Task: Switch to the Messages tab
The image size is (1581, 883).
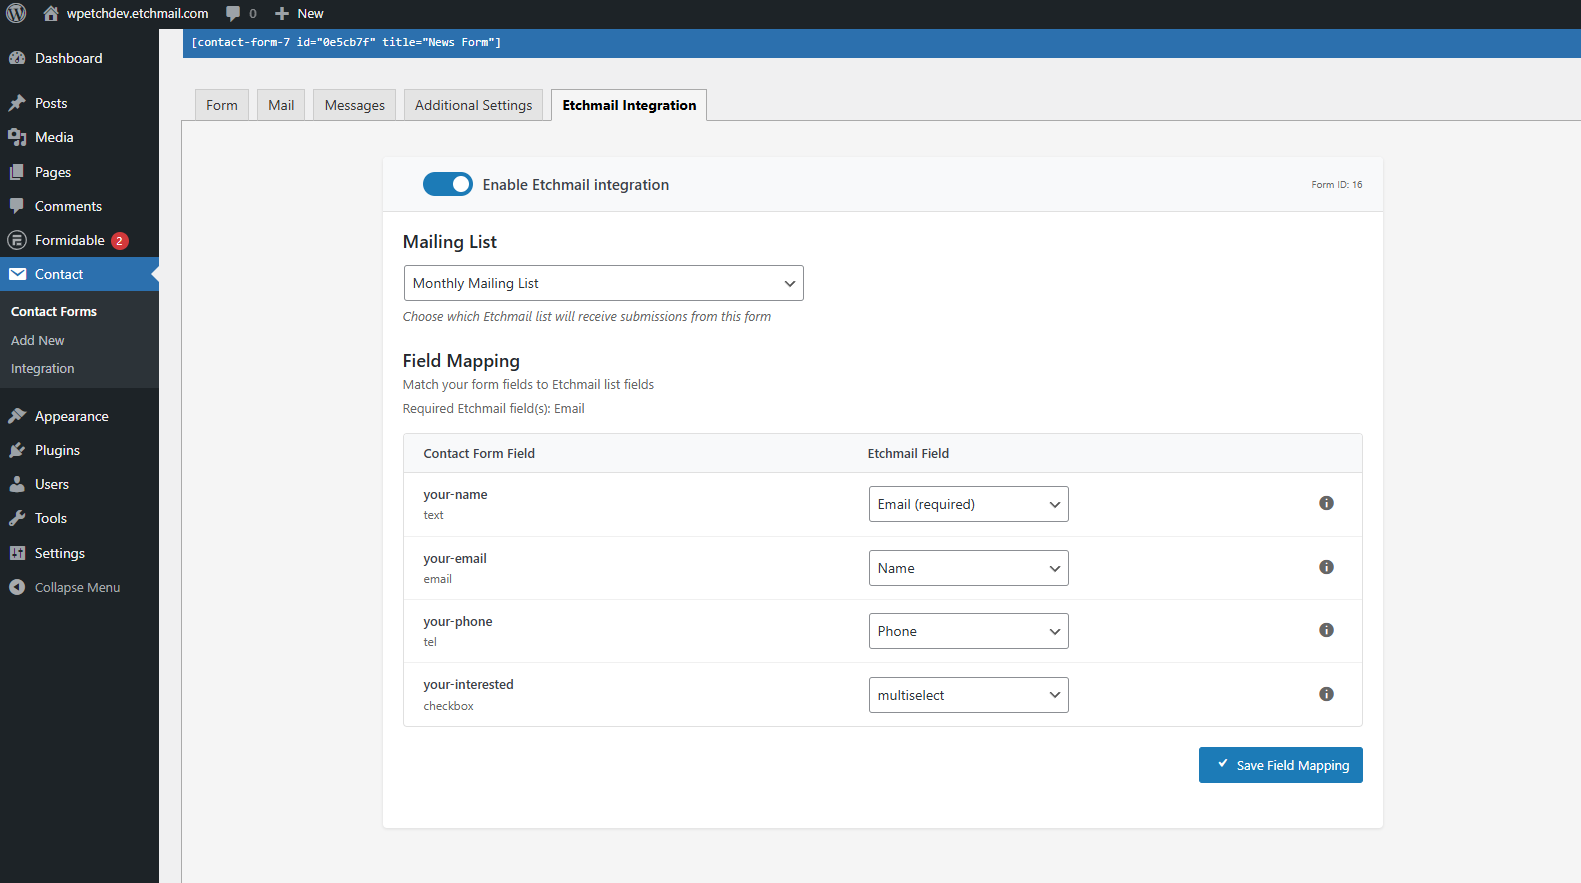Action: [x=355, y=105]
